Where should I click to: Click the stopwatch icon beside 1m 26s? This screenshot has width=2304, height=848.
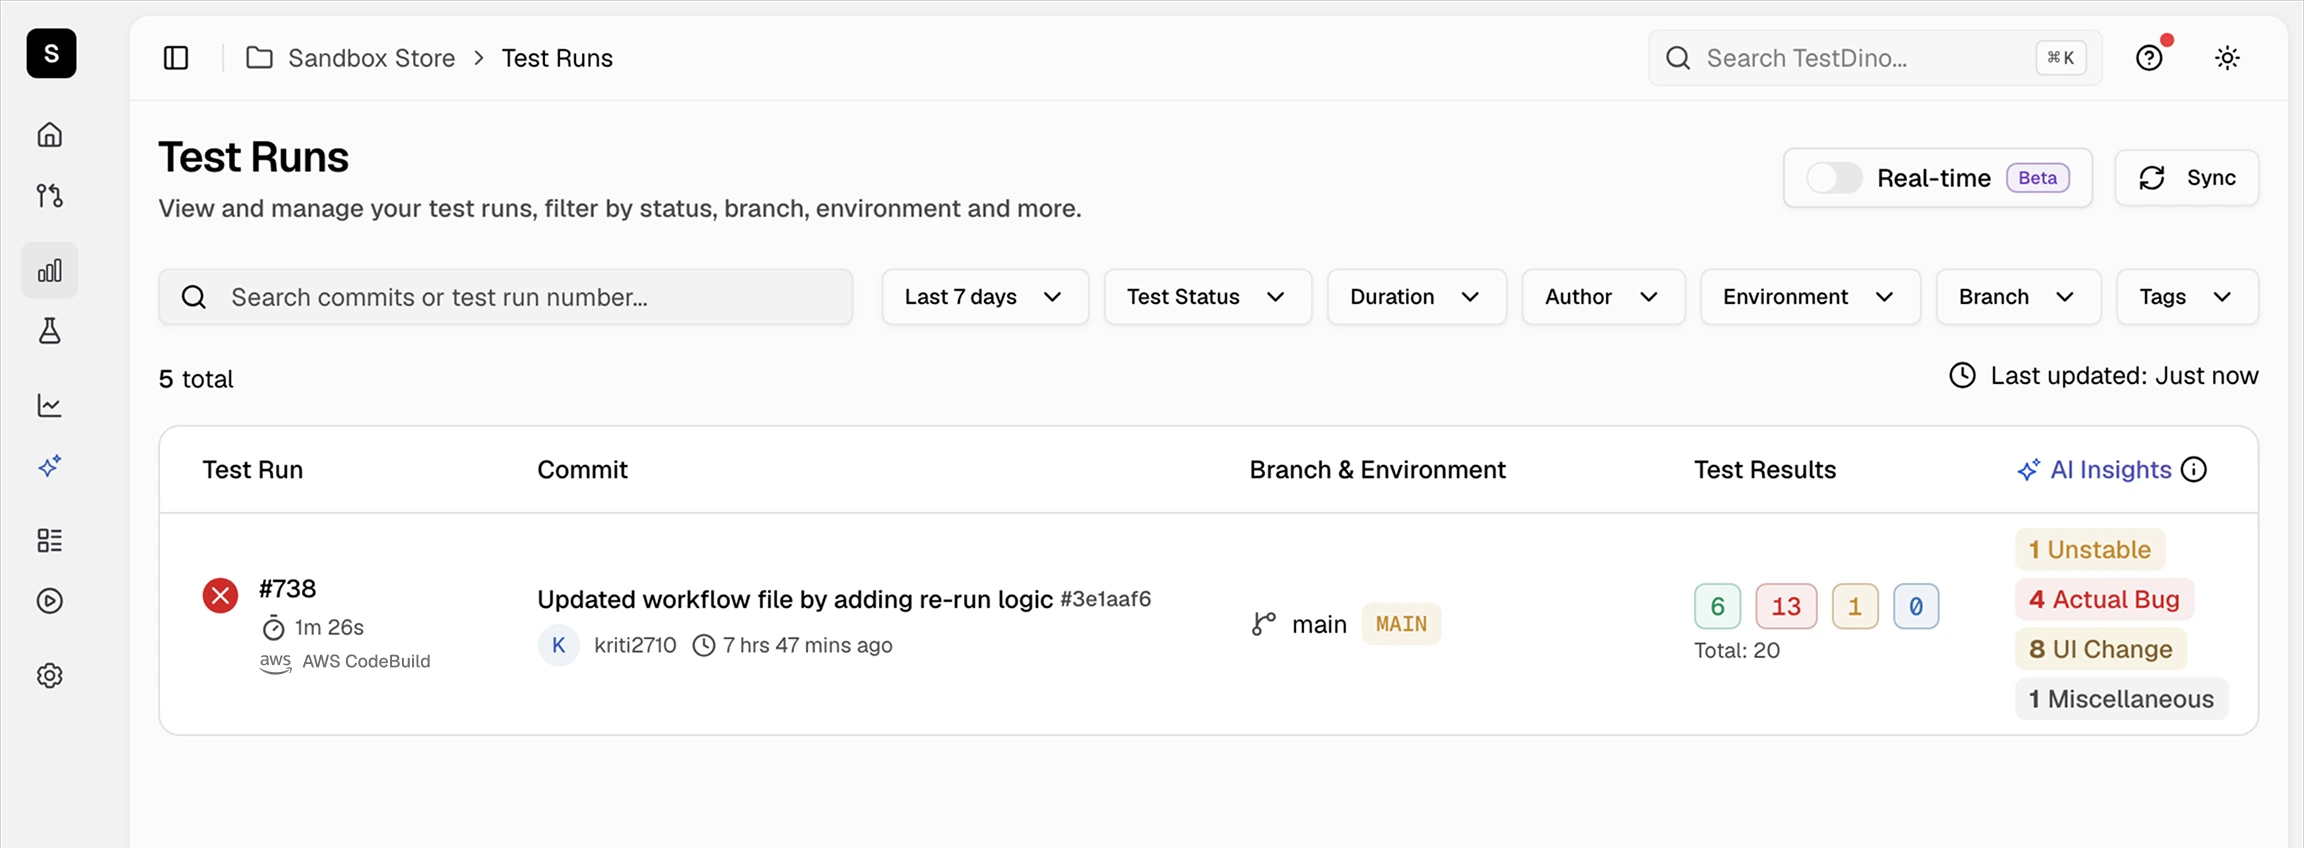pyautogui.click(x=273, y=628)
